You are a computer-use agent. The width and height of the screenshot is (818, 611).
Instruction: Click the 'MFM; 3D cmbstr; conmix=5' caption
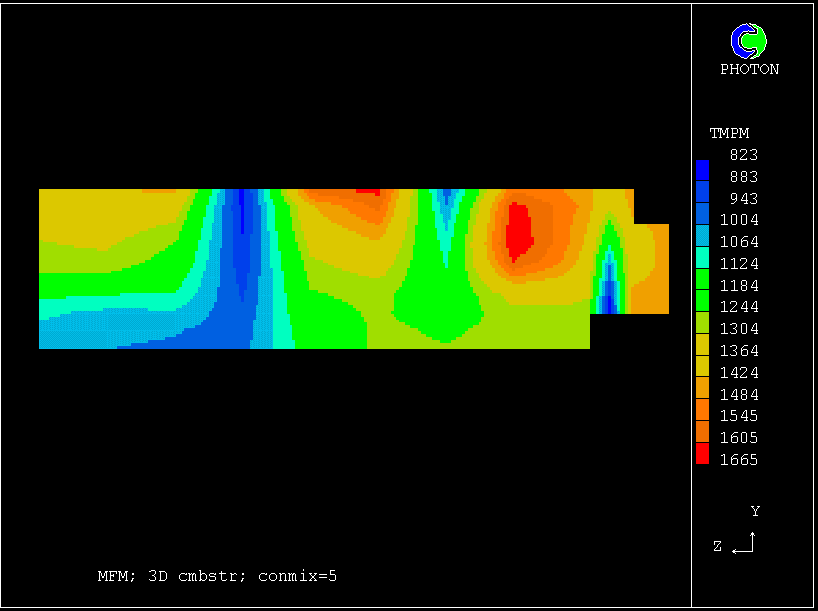[217, 576]
